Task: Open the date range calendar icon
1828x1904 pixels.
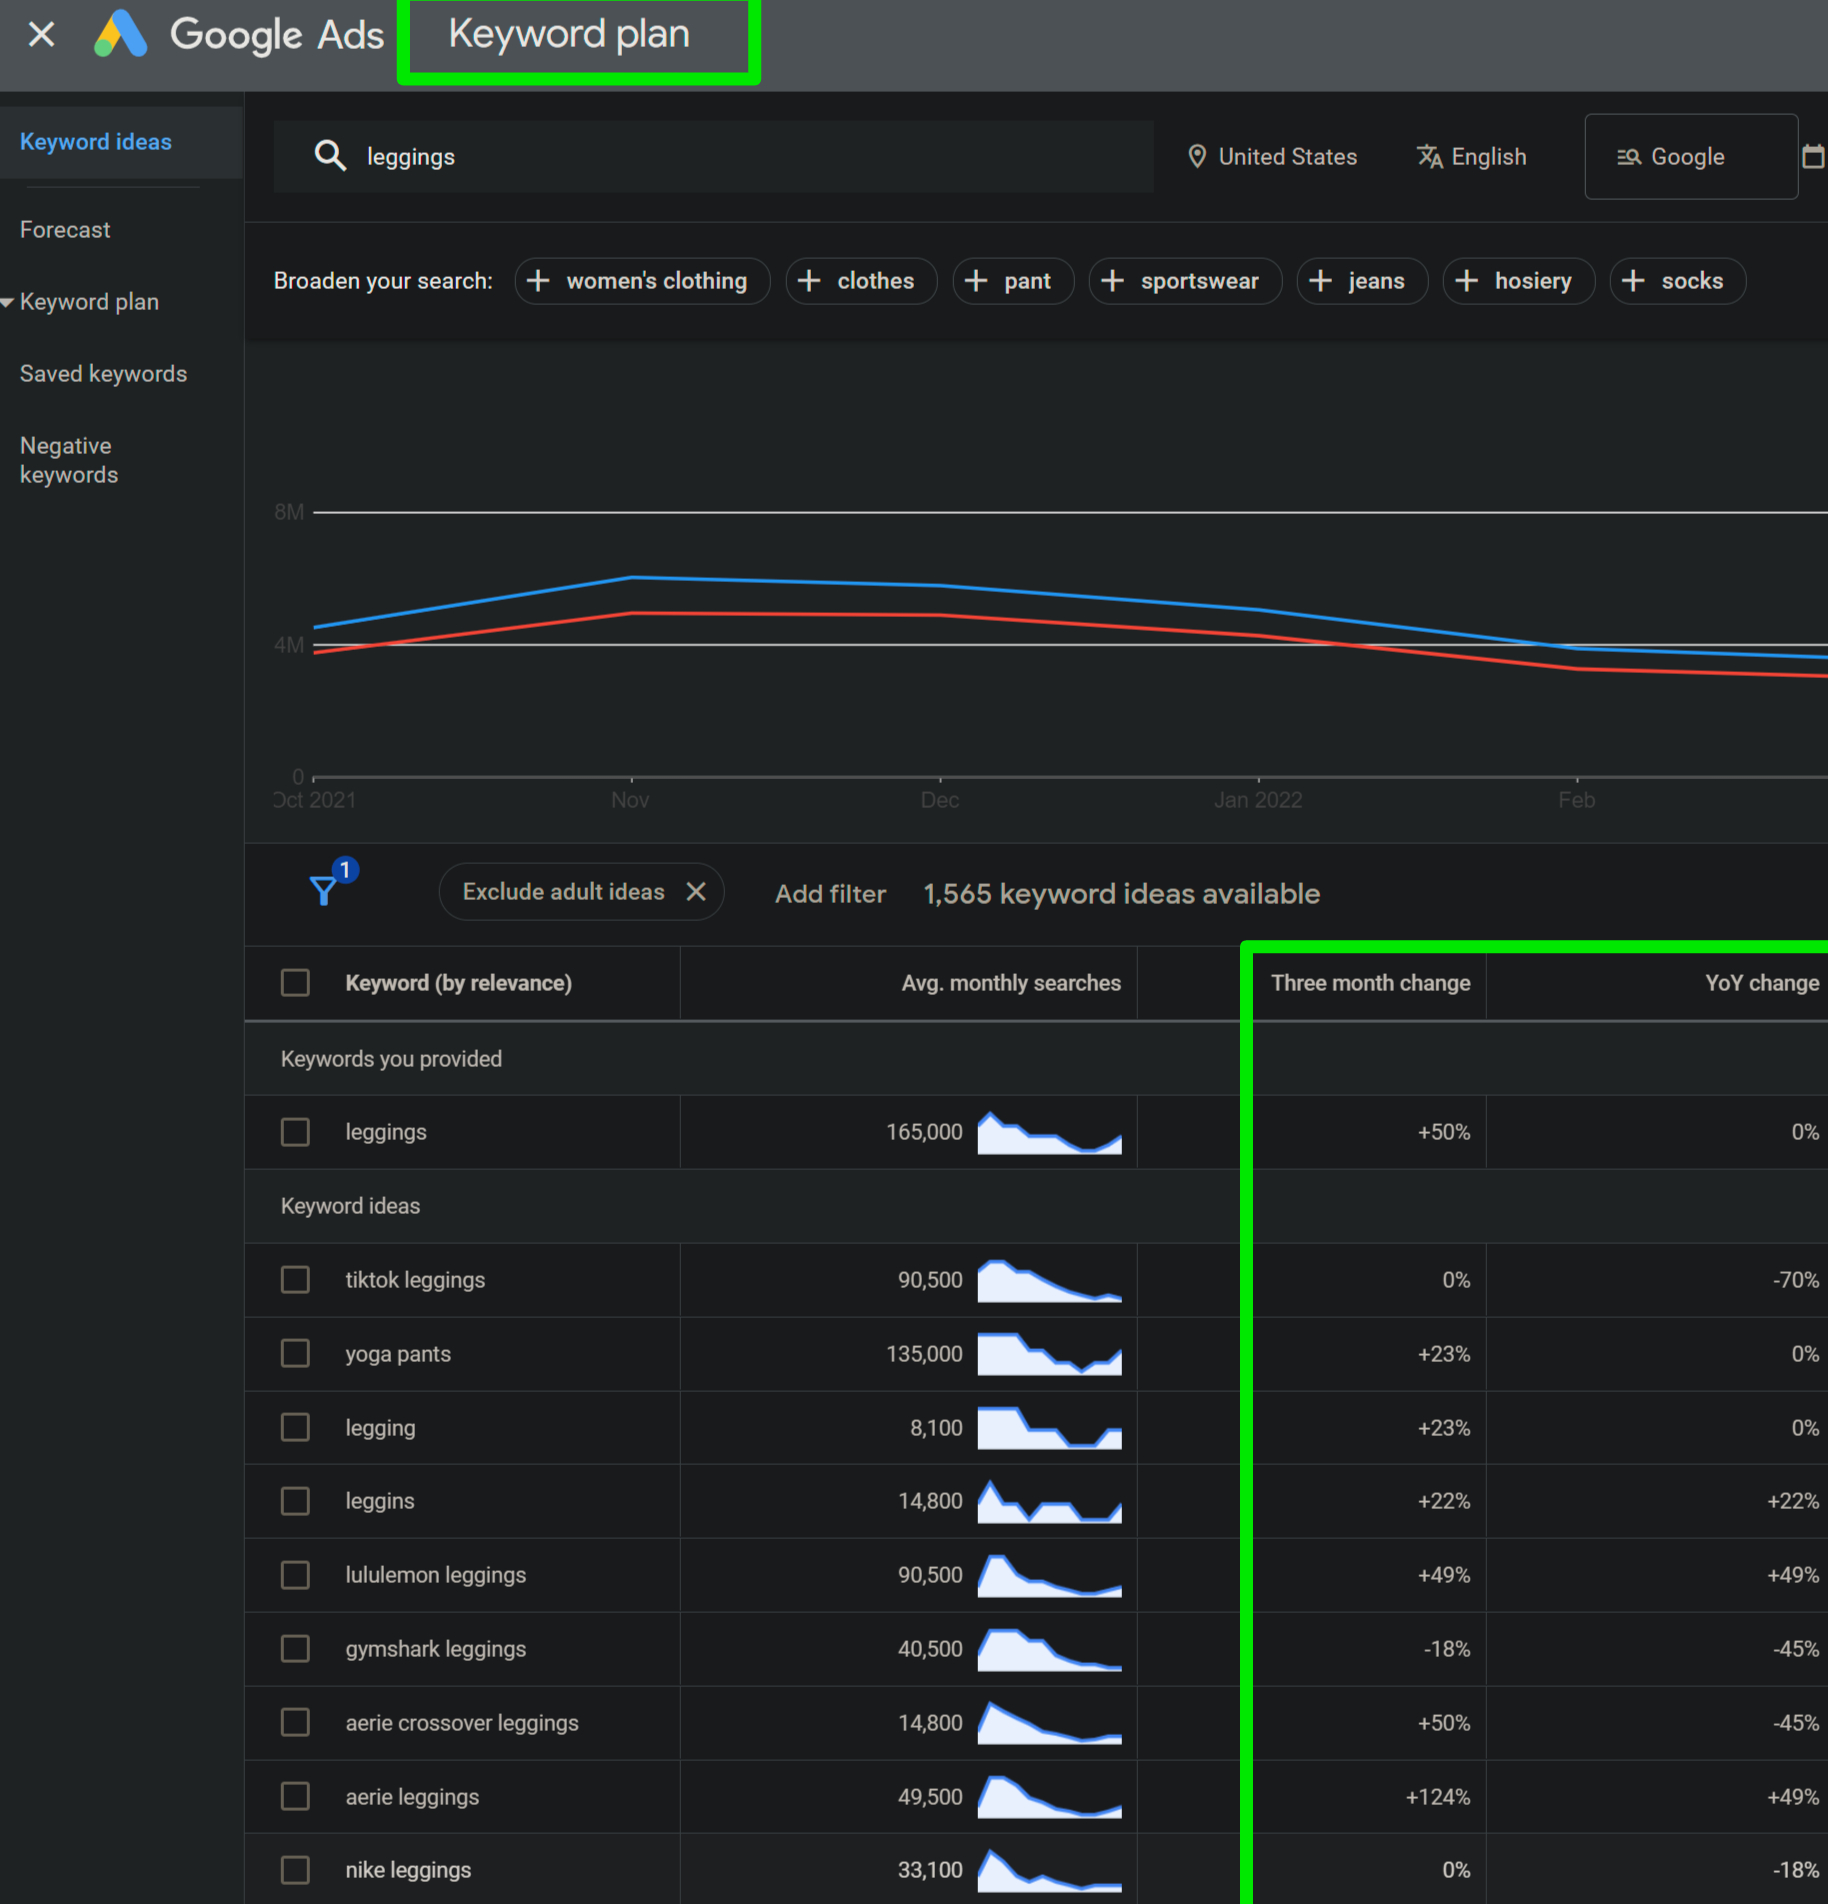Action: coord(1813,157)
